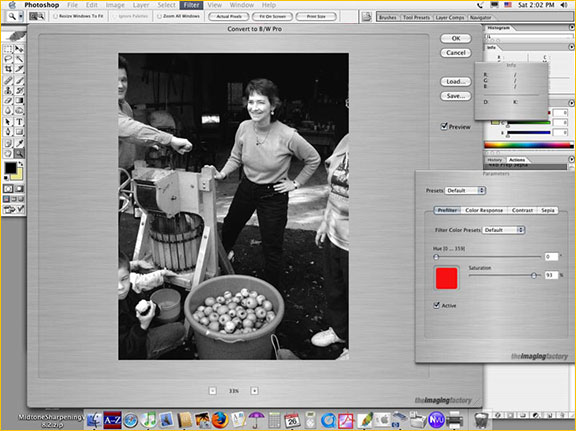576x431 pixels.
Task: Click the Save... button
Action: [456, 96]
